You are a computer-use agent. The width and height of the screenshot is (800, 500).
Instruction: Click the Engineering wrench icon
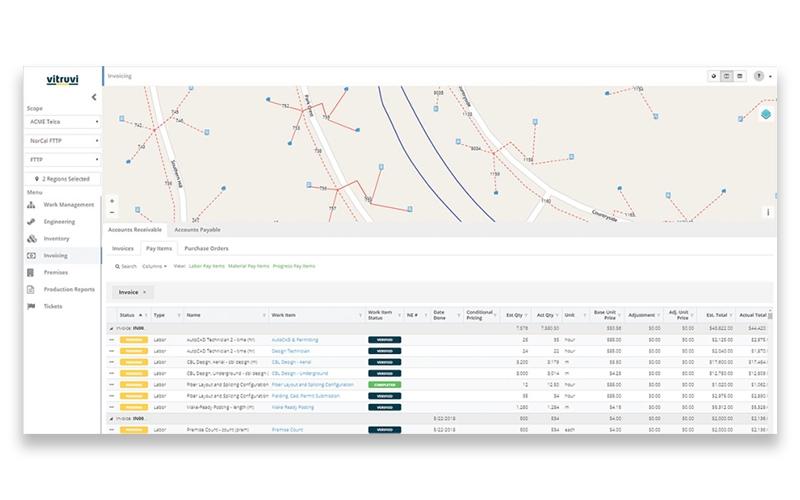pos(31,221)
